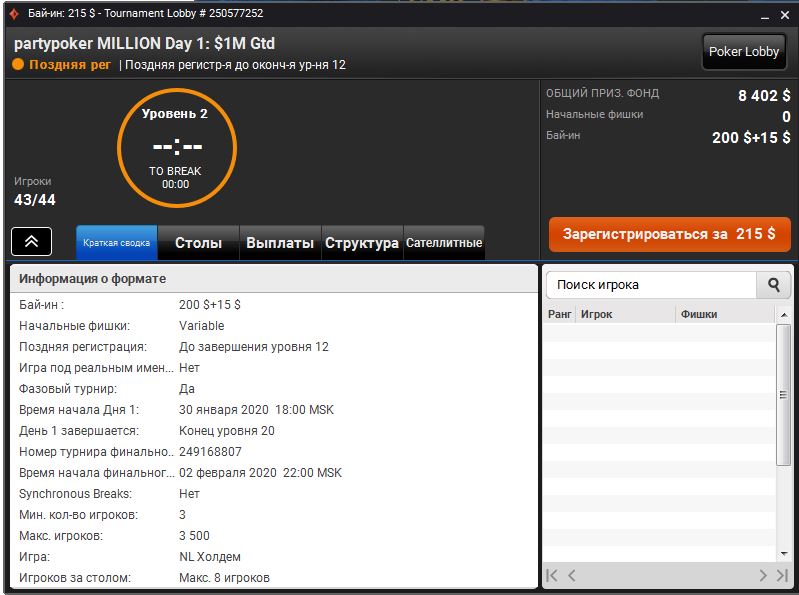Click the До завершения уровня 12 value
Screen dimensions: 799x595
(x=254, y=347)
